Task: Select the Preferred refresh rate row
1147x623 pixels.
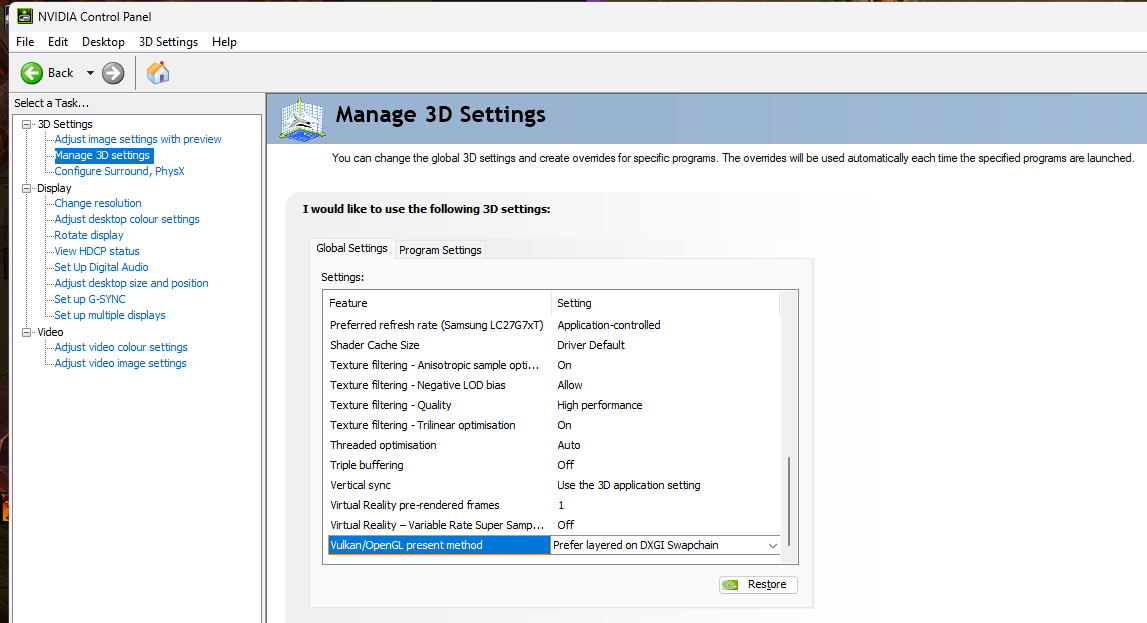Action: pos(554,325)
